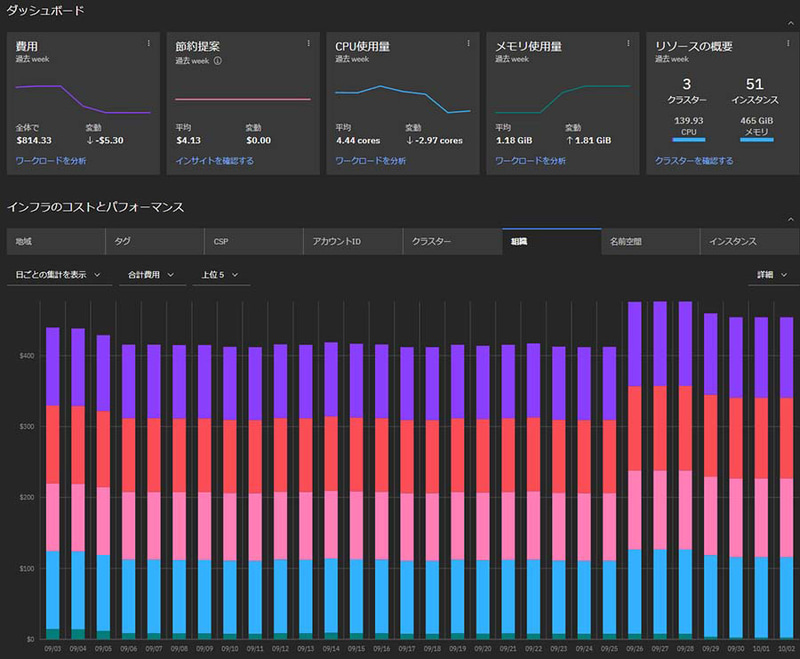Switch to the クラスター tab
This screenshot has width=800, height=659.
tap(452, 242)
